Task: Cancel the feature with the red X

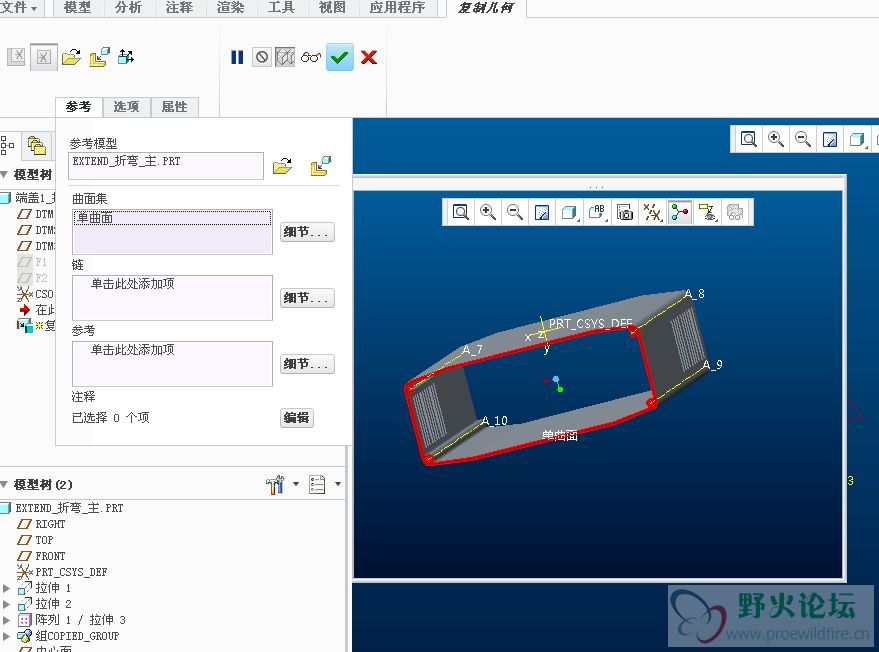Action: (369, 58)
